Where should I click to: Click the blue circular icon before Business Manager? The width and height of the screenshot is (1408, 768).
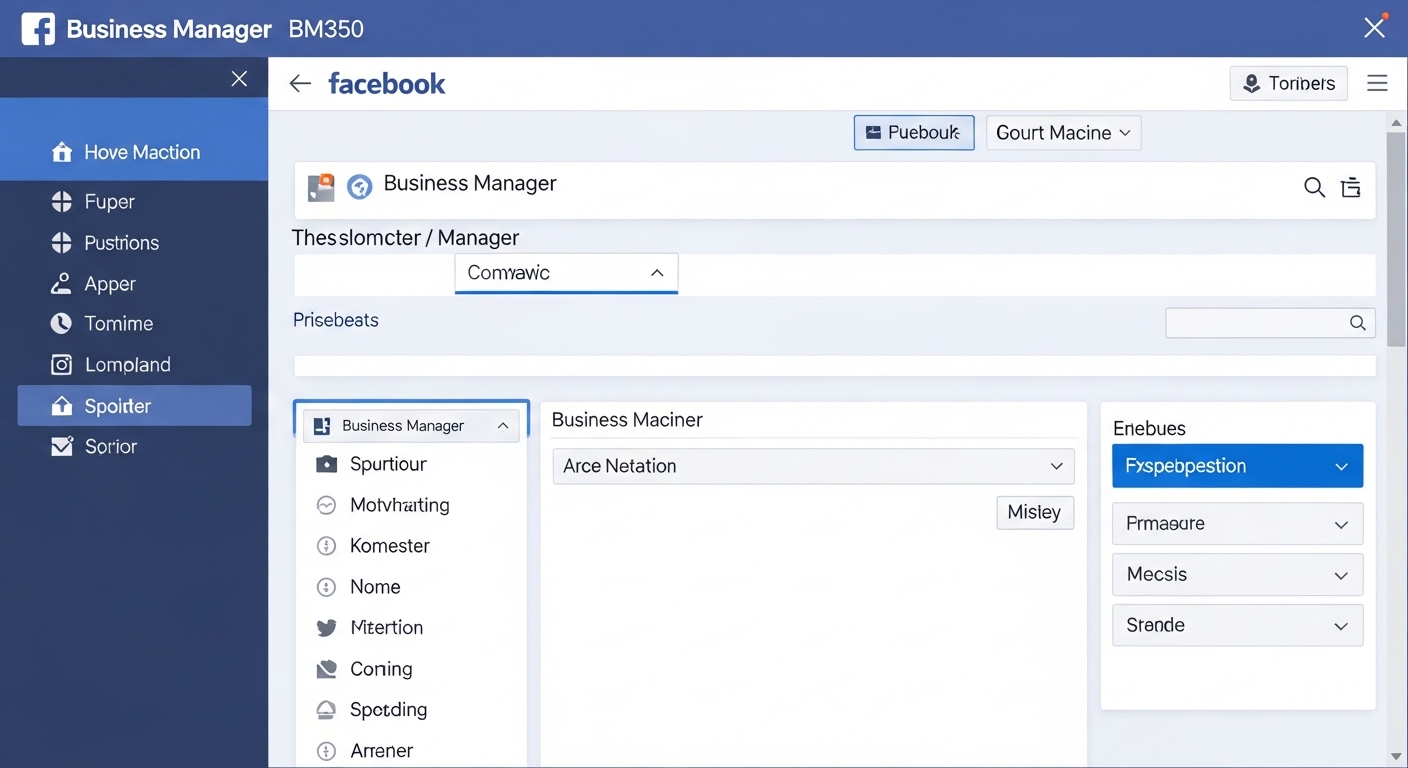(x=359, y=186)
